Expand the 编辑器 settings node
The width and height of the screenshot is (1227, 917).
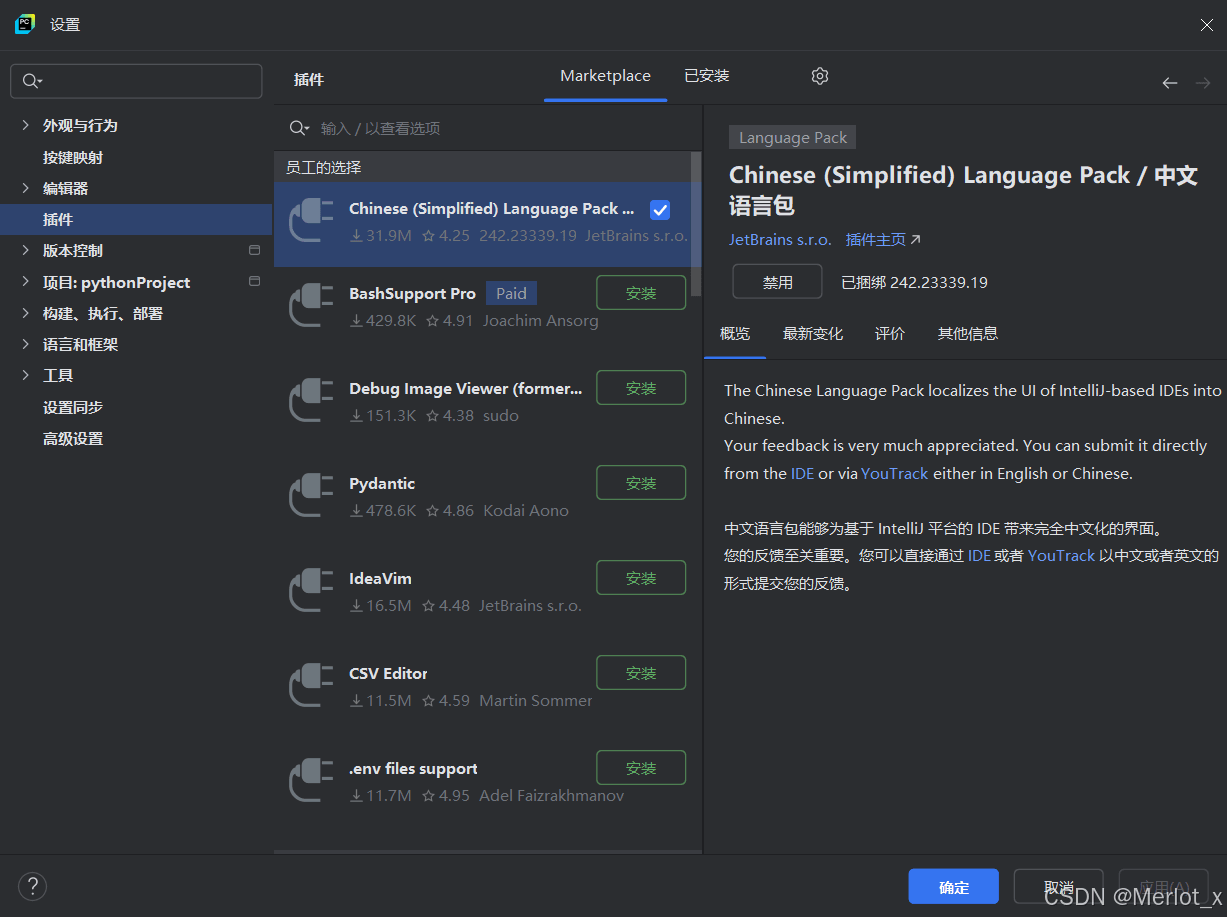click(26, 188)
